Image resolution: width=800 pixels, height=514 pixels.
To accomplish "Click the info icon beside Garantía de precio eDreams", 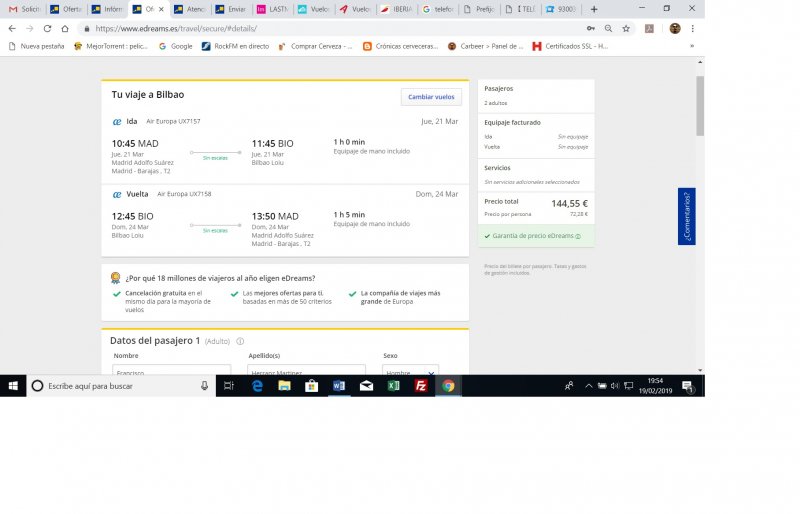I will click(x=578, y=237).
